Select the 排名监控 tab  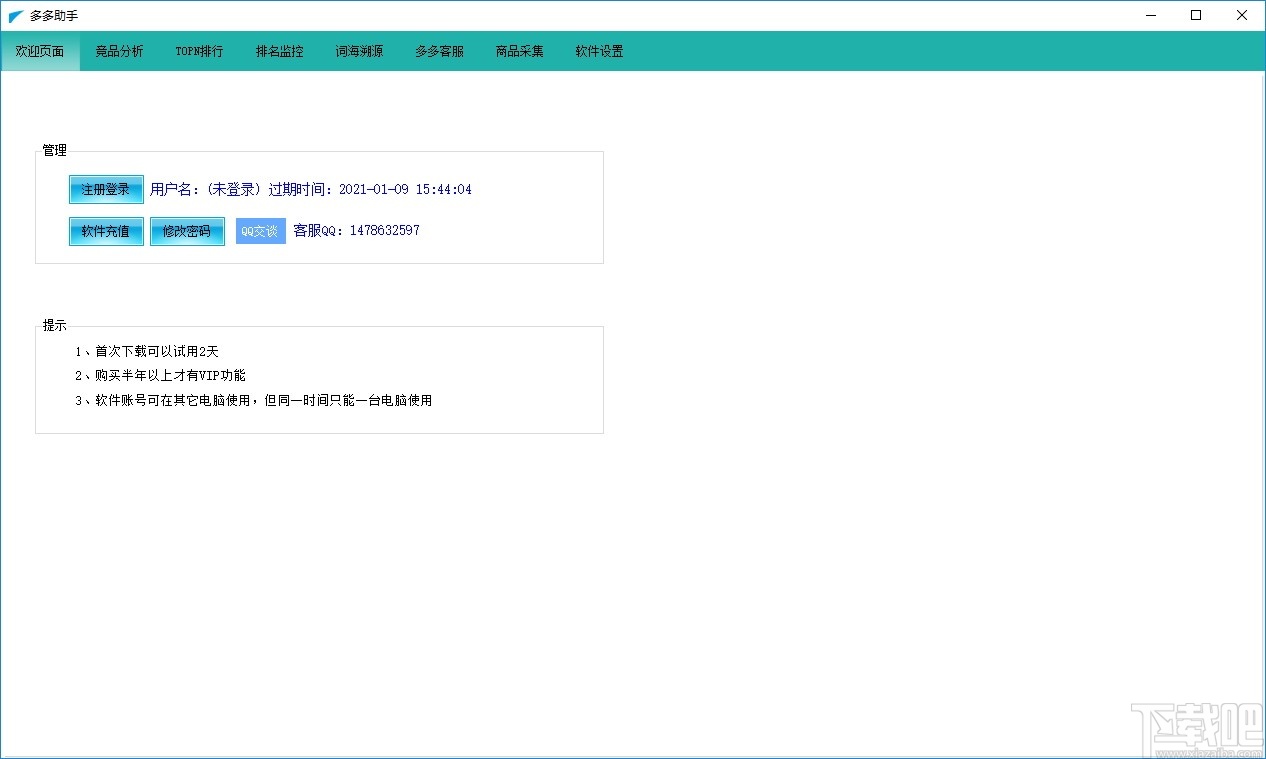280,51
